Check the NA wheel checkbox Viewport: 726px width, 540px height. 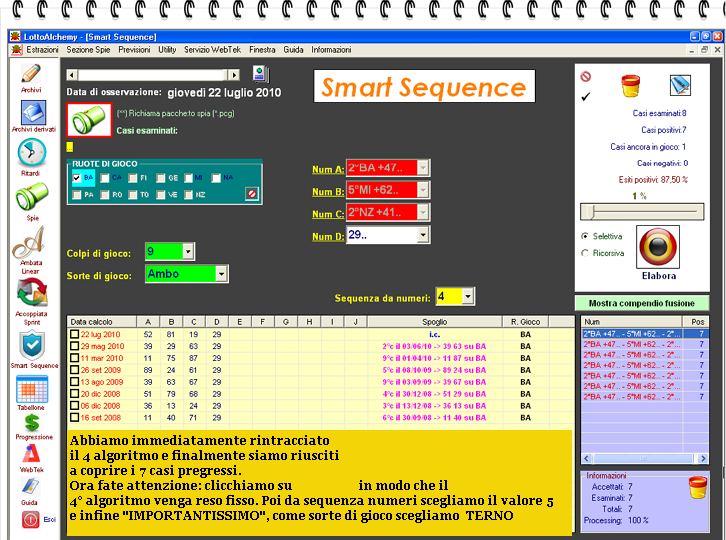(216, 178)
